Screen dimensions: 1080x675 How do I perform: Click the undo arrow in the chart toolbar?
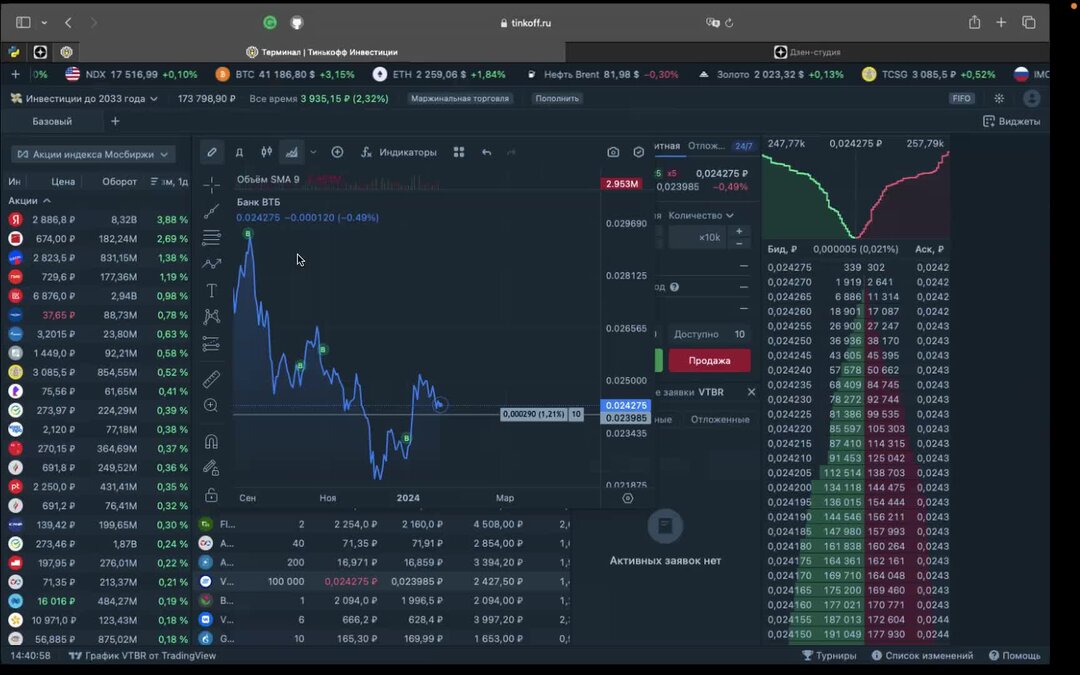point(487,152)
